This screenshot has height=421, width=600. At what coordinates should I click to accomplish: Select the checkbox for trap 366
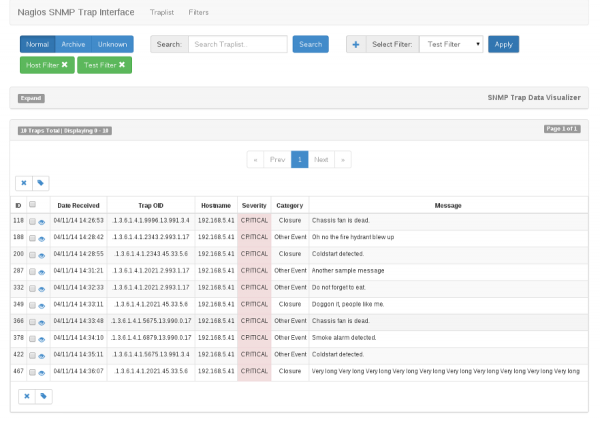click(x=32, y=321)
